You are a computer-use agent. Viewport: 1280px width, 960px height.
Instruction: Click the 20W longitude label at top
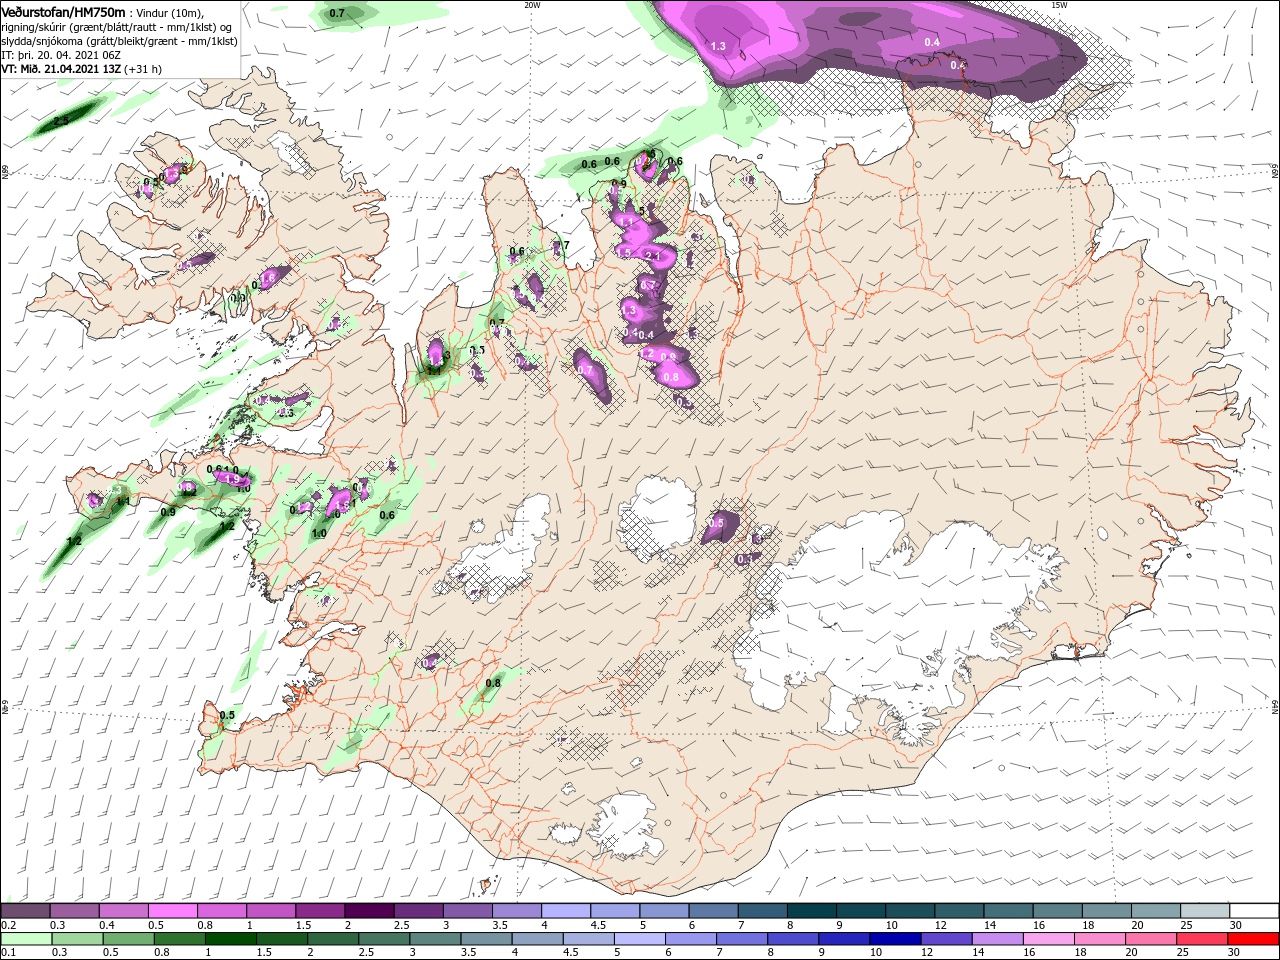(x=532, y=4)
